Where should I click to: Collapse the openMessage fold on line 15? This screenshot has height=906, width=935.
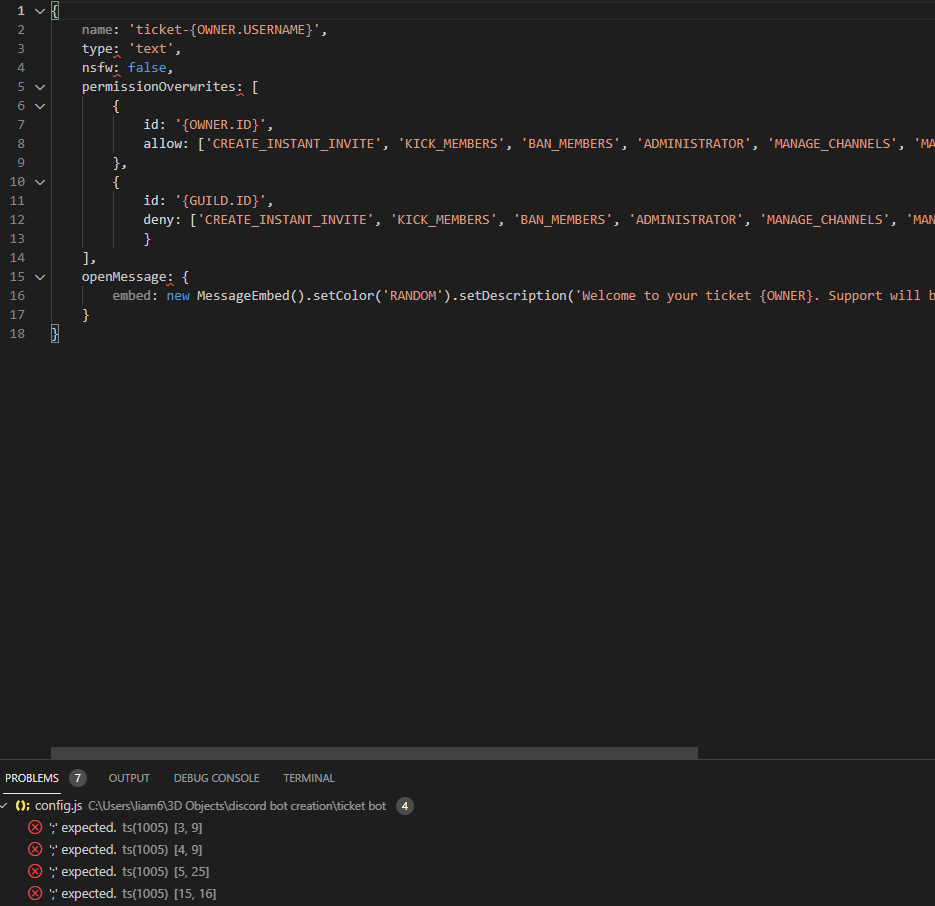tap(39, 276)
